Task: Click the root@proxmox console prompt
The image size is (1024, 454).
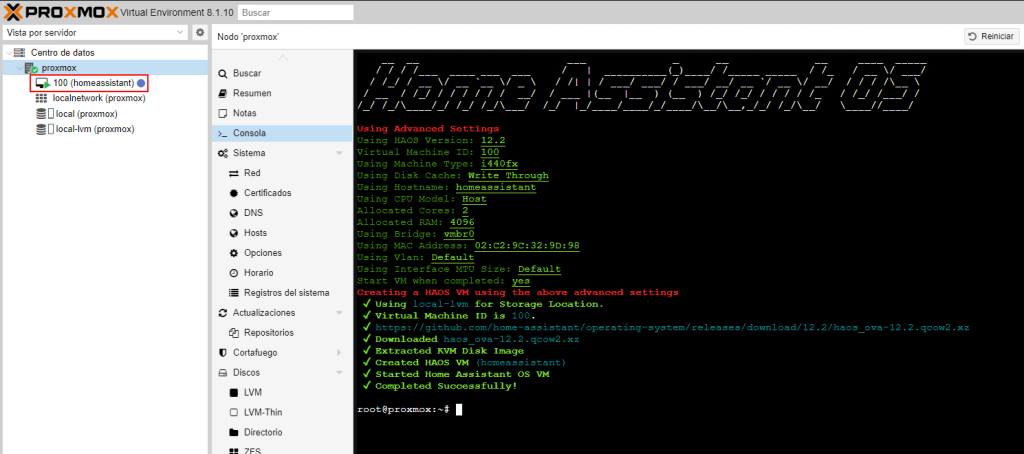Action: (x=404, y=409)
